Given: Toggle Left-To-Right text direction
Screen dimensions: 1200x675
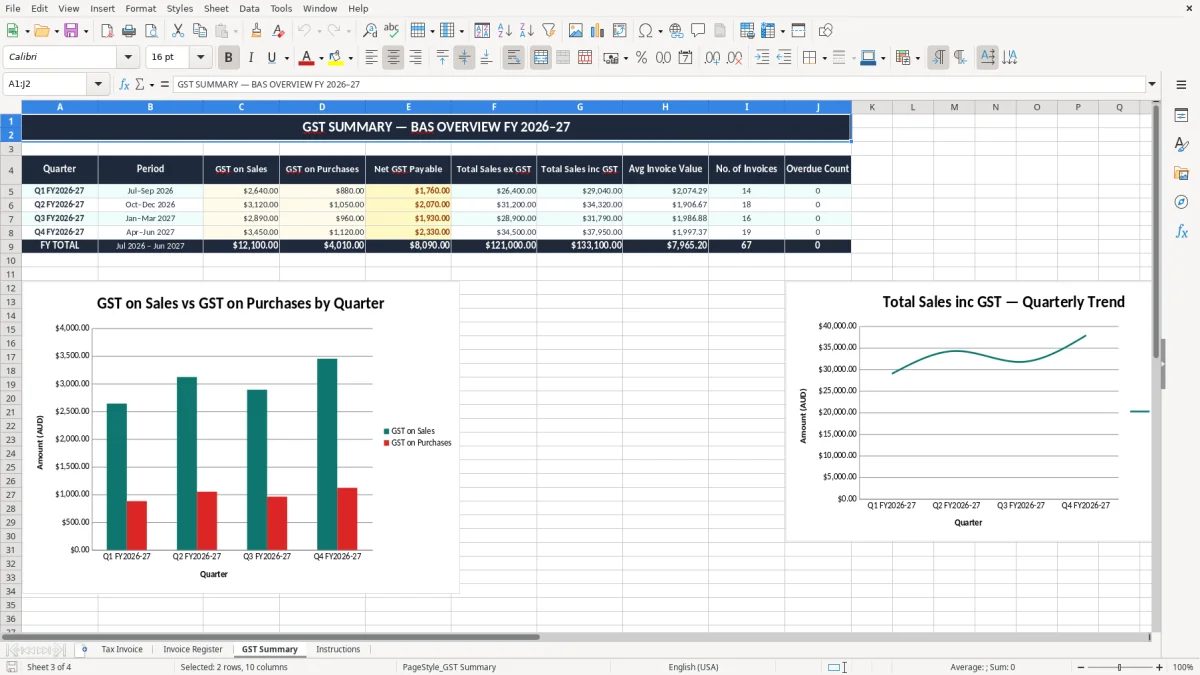Looking at the screenshot, I should [938, 58].
